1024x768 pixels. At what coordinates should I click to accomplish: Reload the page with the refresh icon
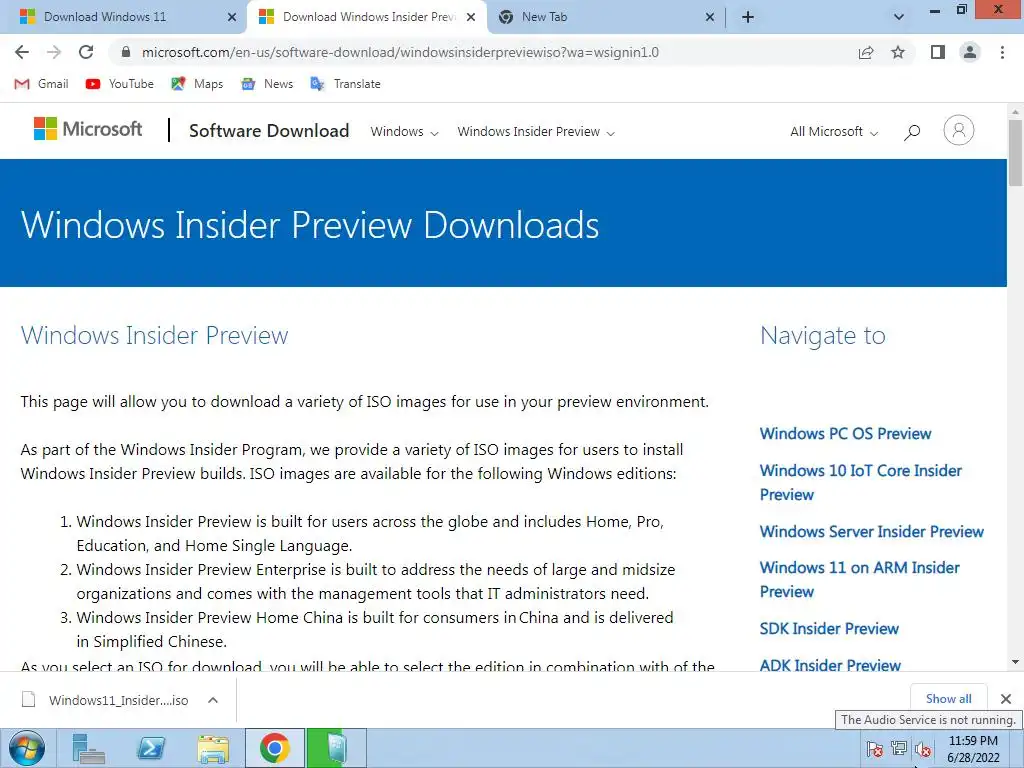click(86, 52)
